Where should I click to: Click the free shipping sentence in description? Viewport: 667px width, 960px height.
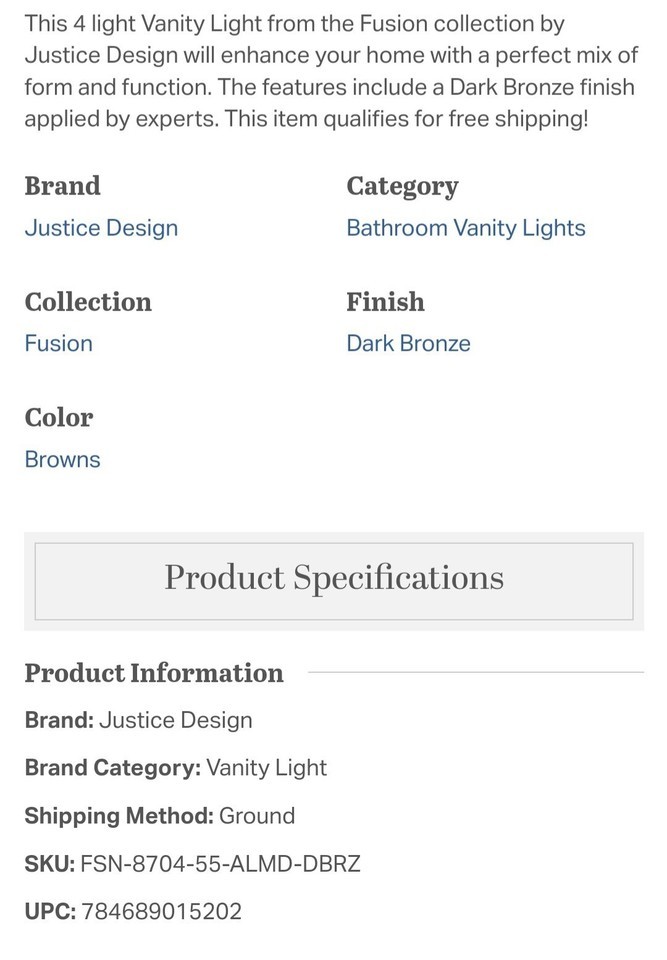406,118
